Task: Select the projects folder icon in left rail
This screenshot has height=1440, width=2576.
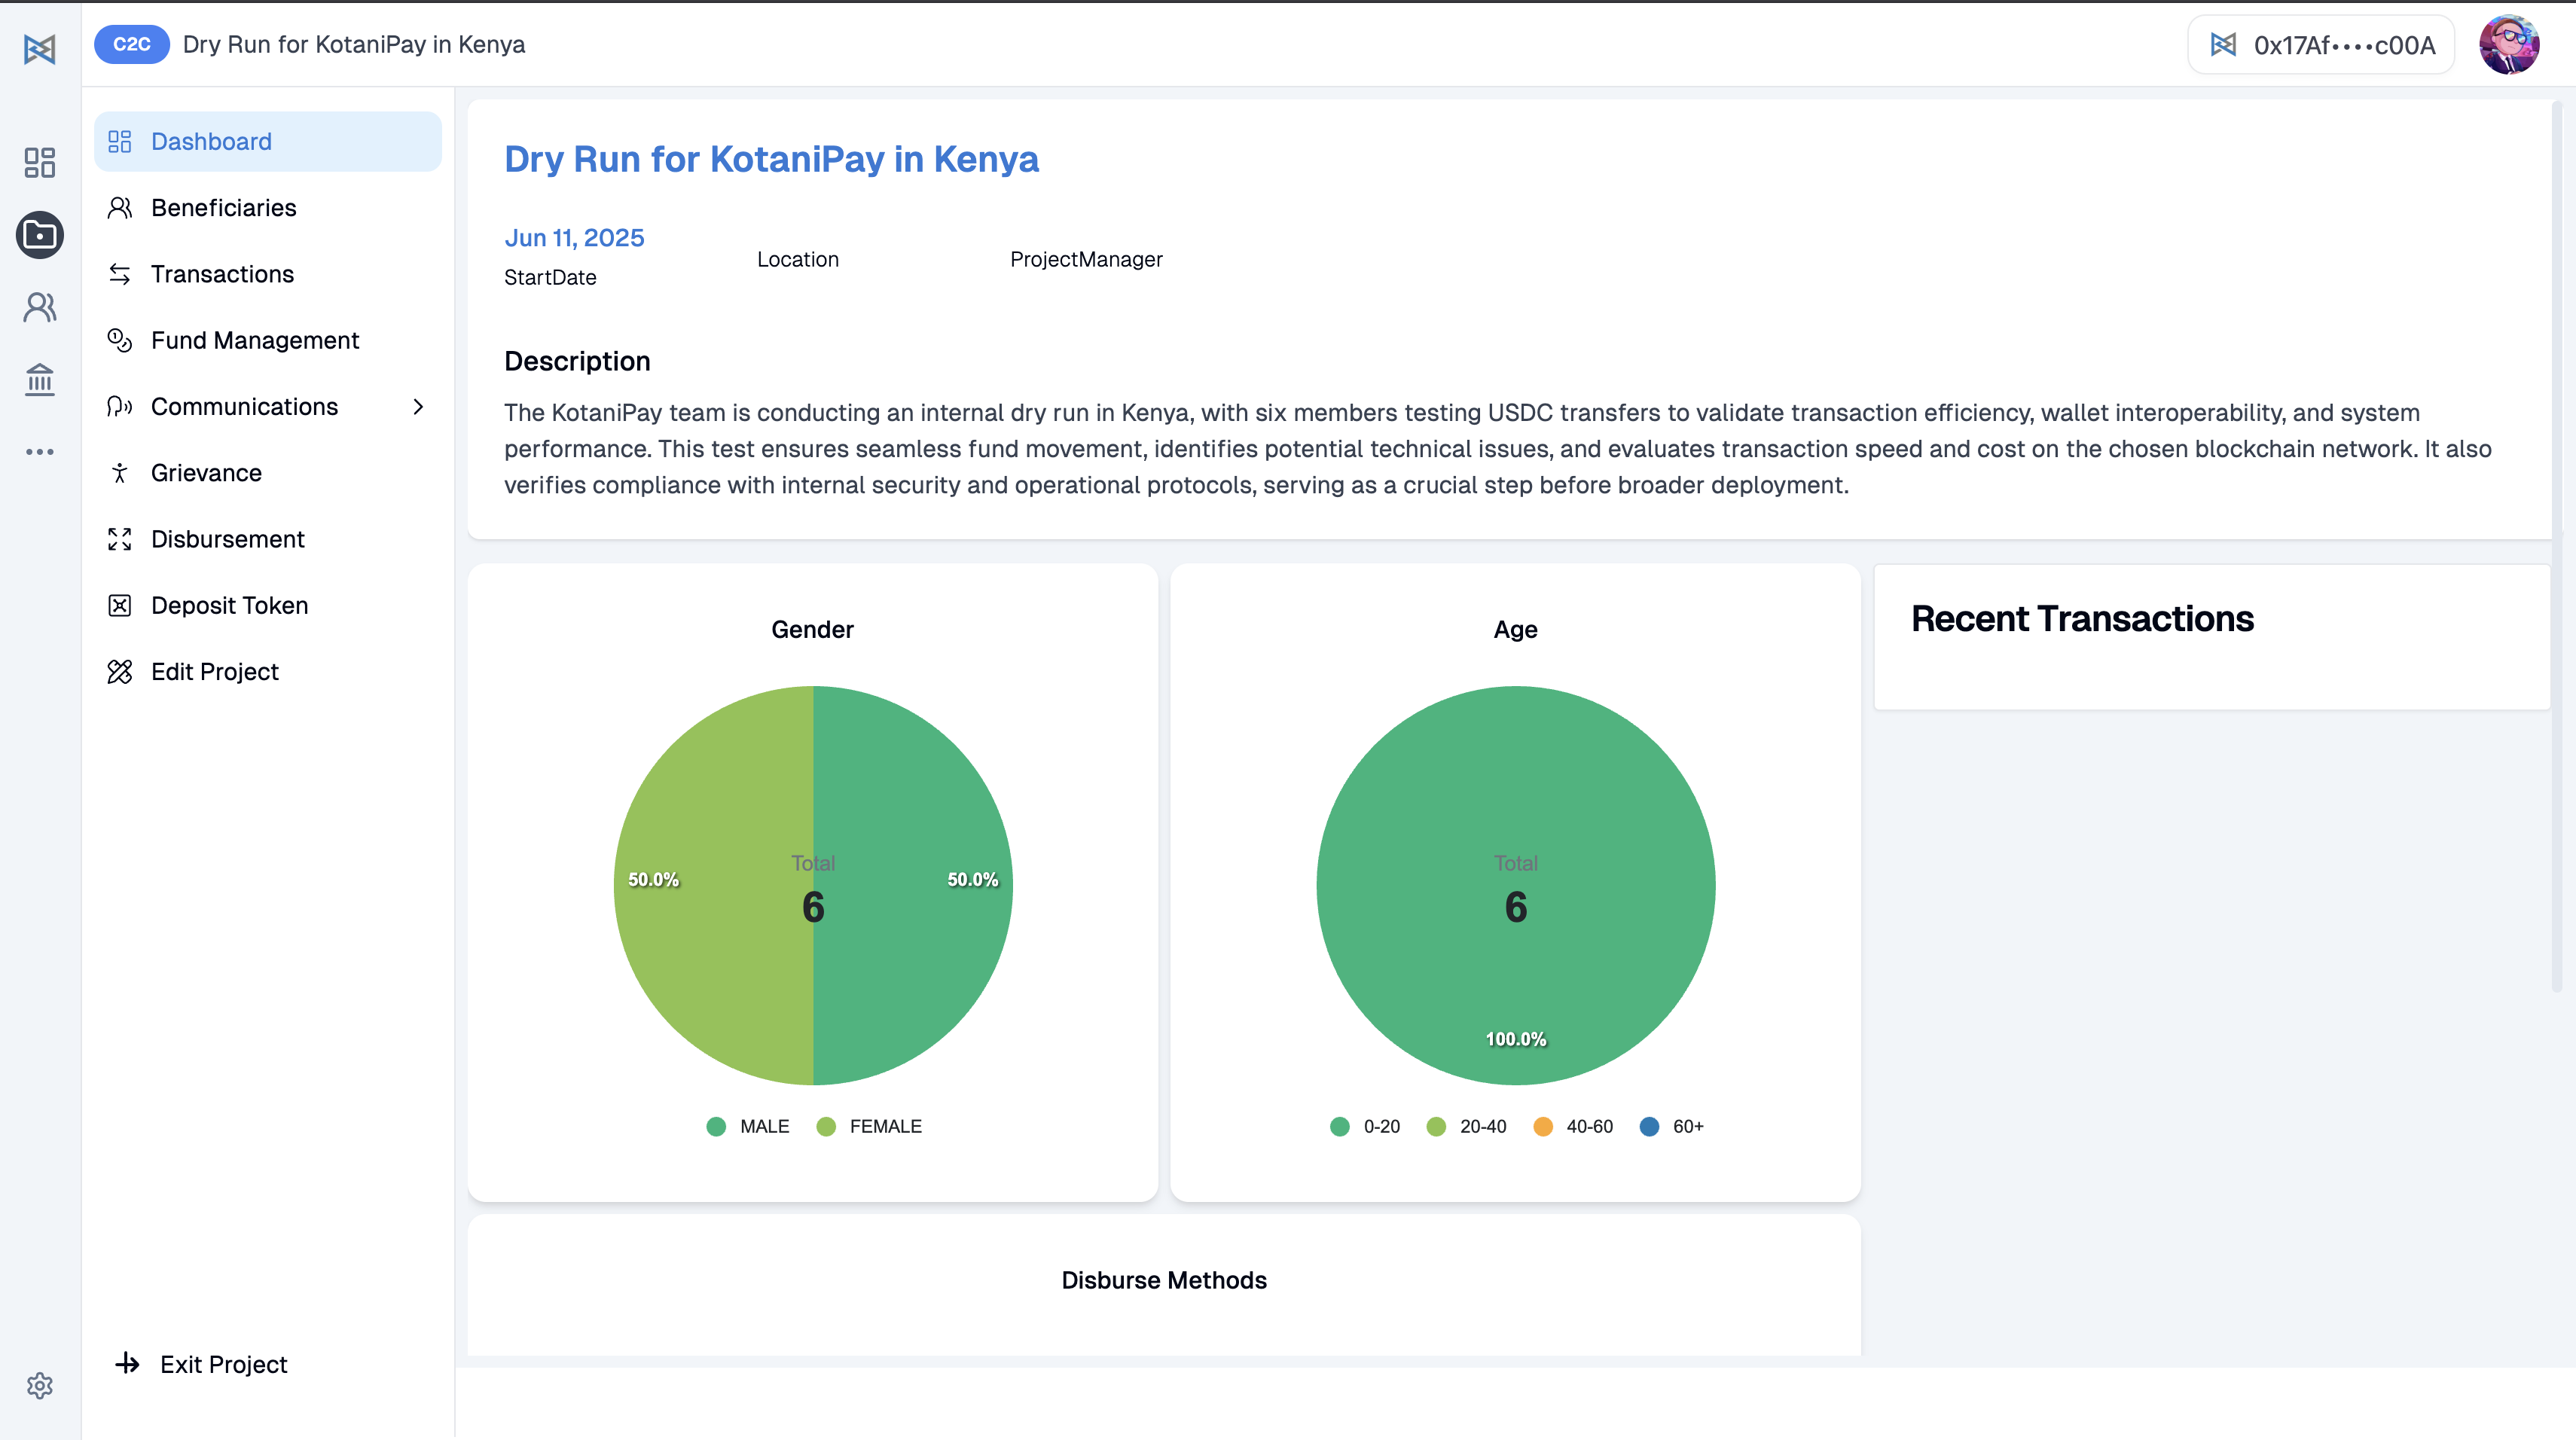Action: pyautogui.click(x=40, y=235)
